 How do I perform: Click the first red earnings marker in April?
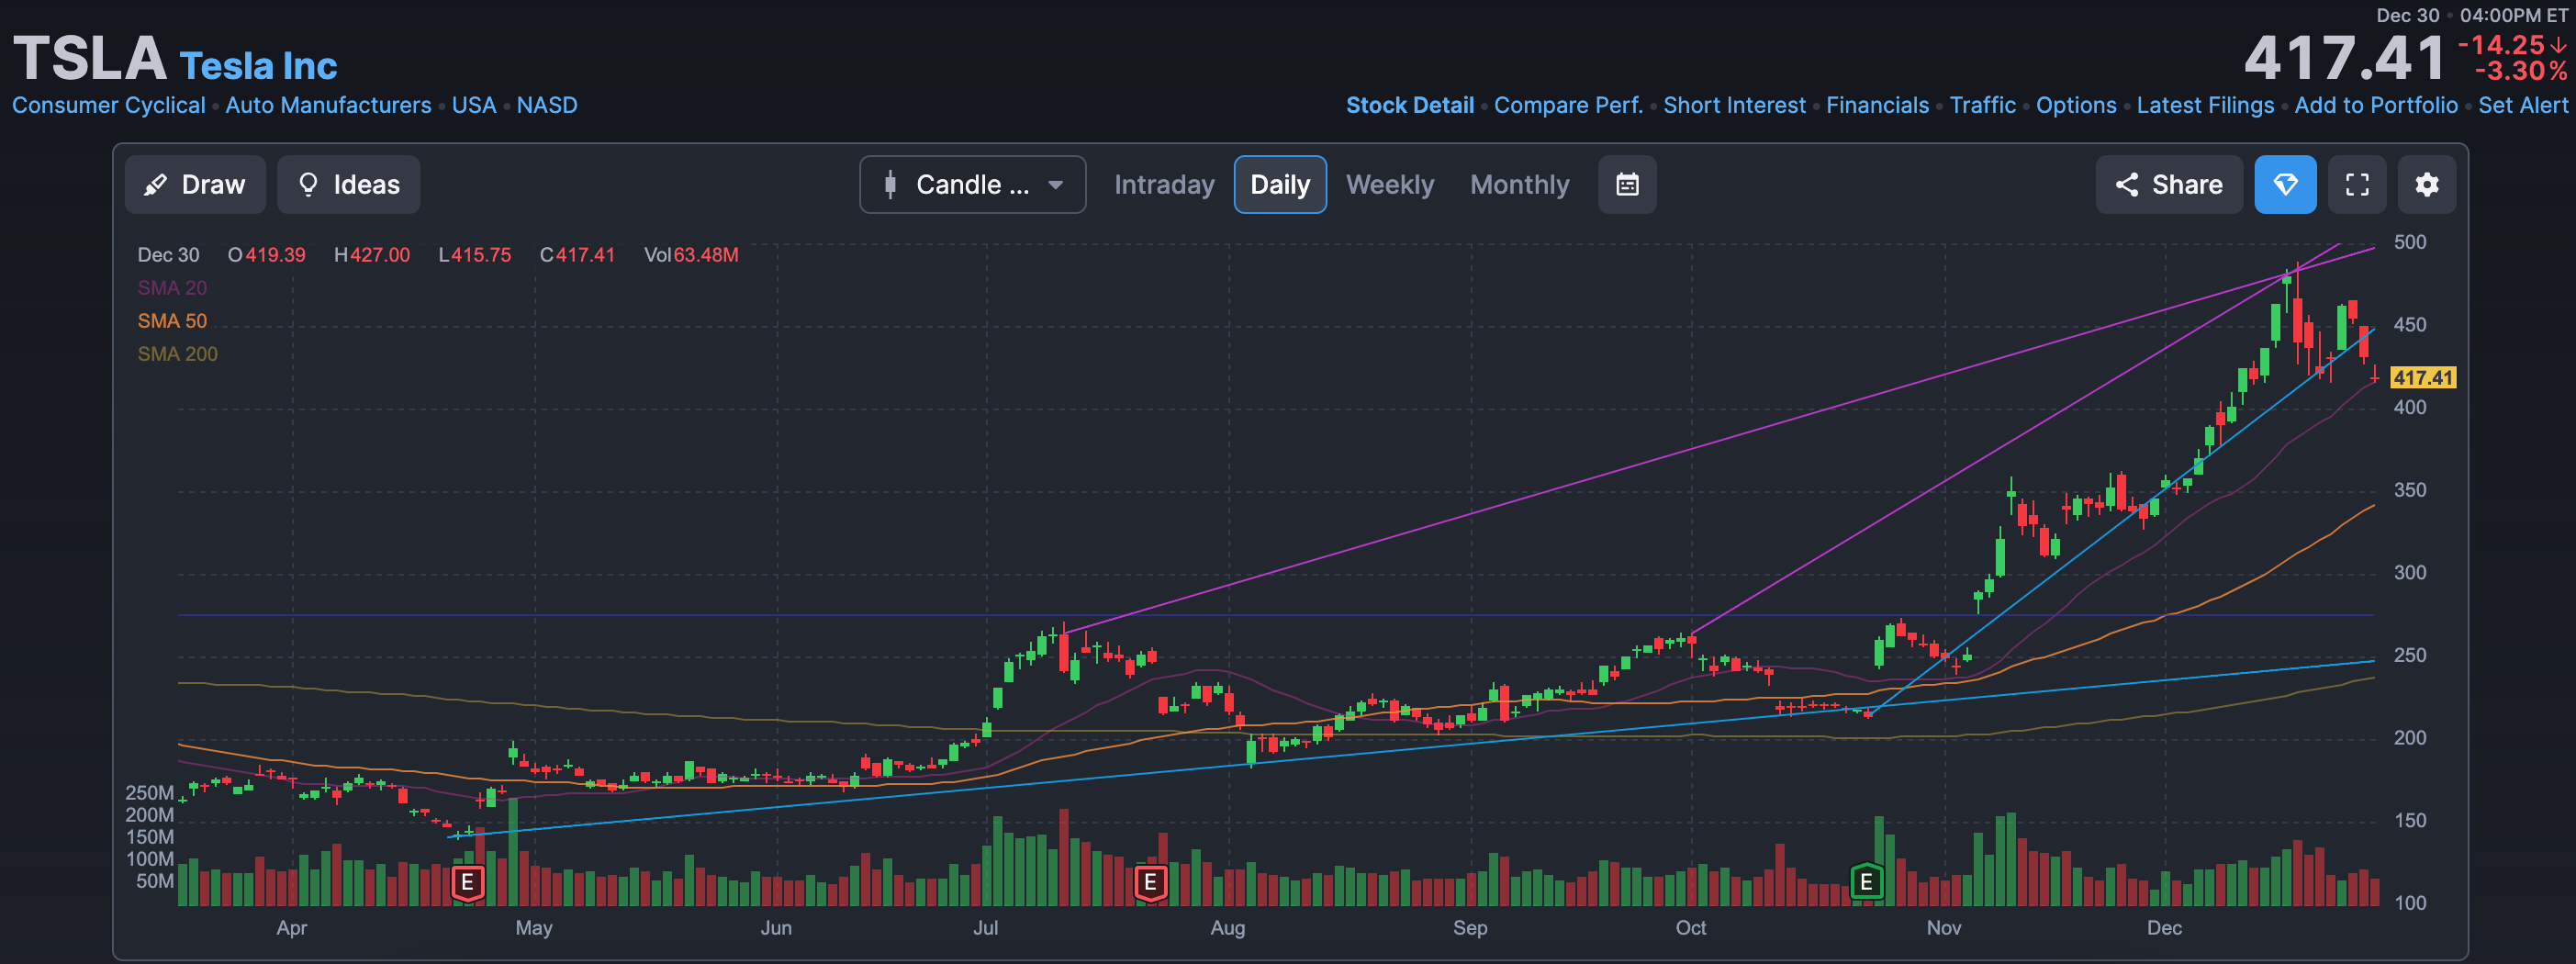point(467,883)
